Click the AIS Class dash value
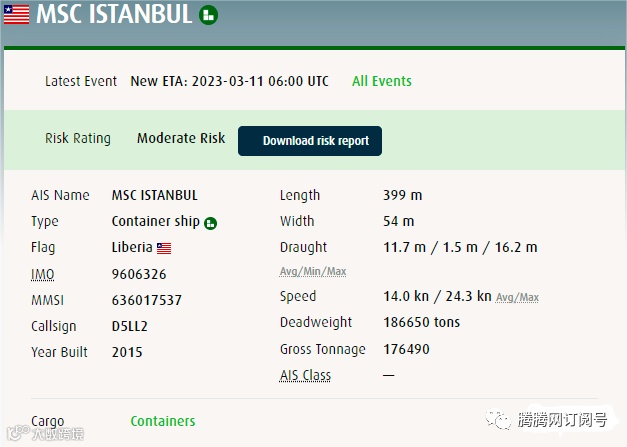Image resolution: width=627 pixels, height=447 pixels. point(389,375)
